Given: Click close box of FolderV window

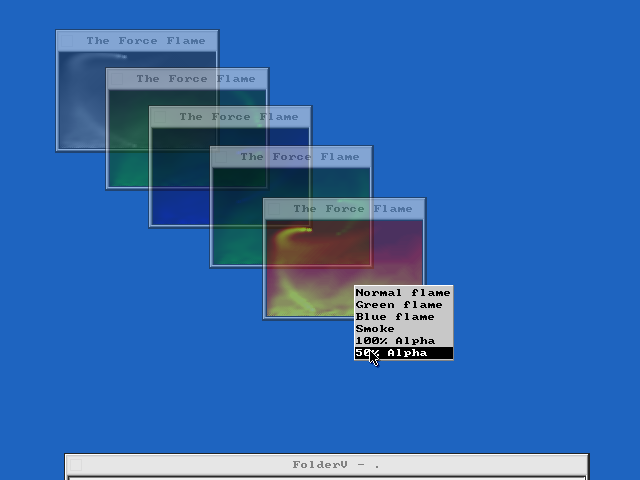Looking at the screenshot, I should [76, 464].
